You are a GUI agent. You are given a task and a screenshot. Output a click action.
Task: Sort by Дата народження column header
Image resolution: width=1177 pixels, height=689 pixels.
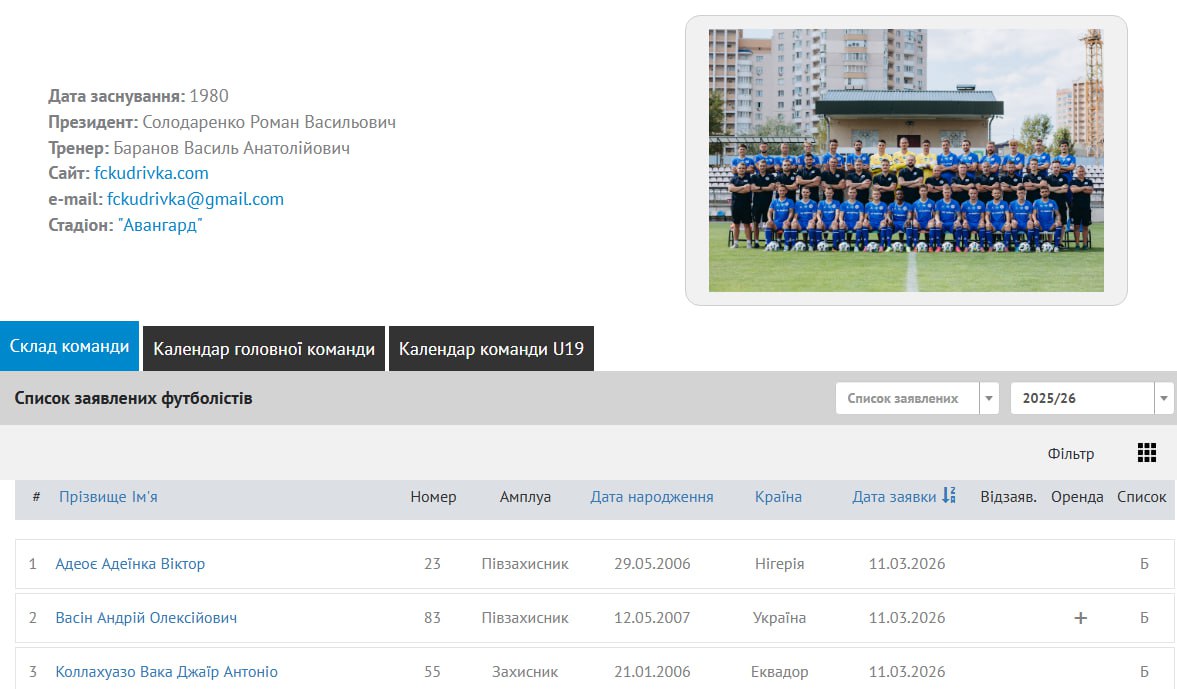pos(652,497)
